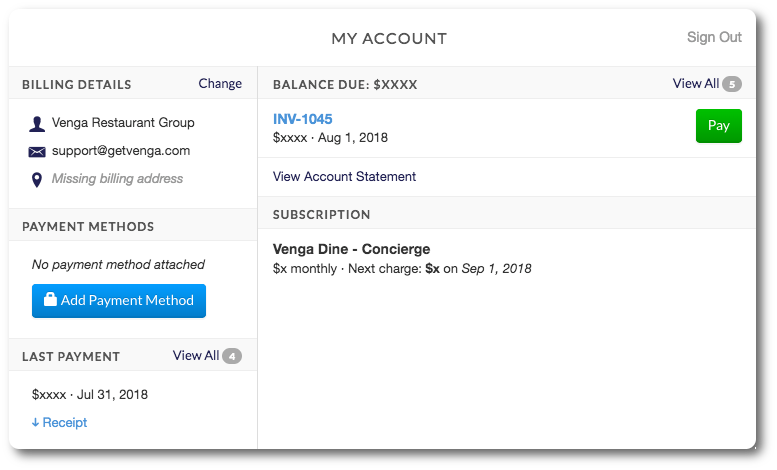Select the support@getvenga.com email text
Screen dimensions: 777x470
pyautogui.click(x=121, y=151)
